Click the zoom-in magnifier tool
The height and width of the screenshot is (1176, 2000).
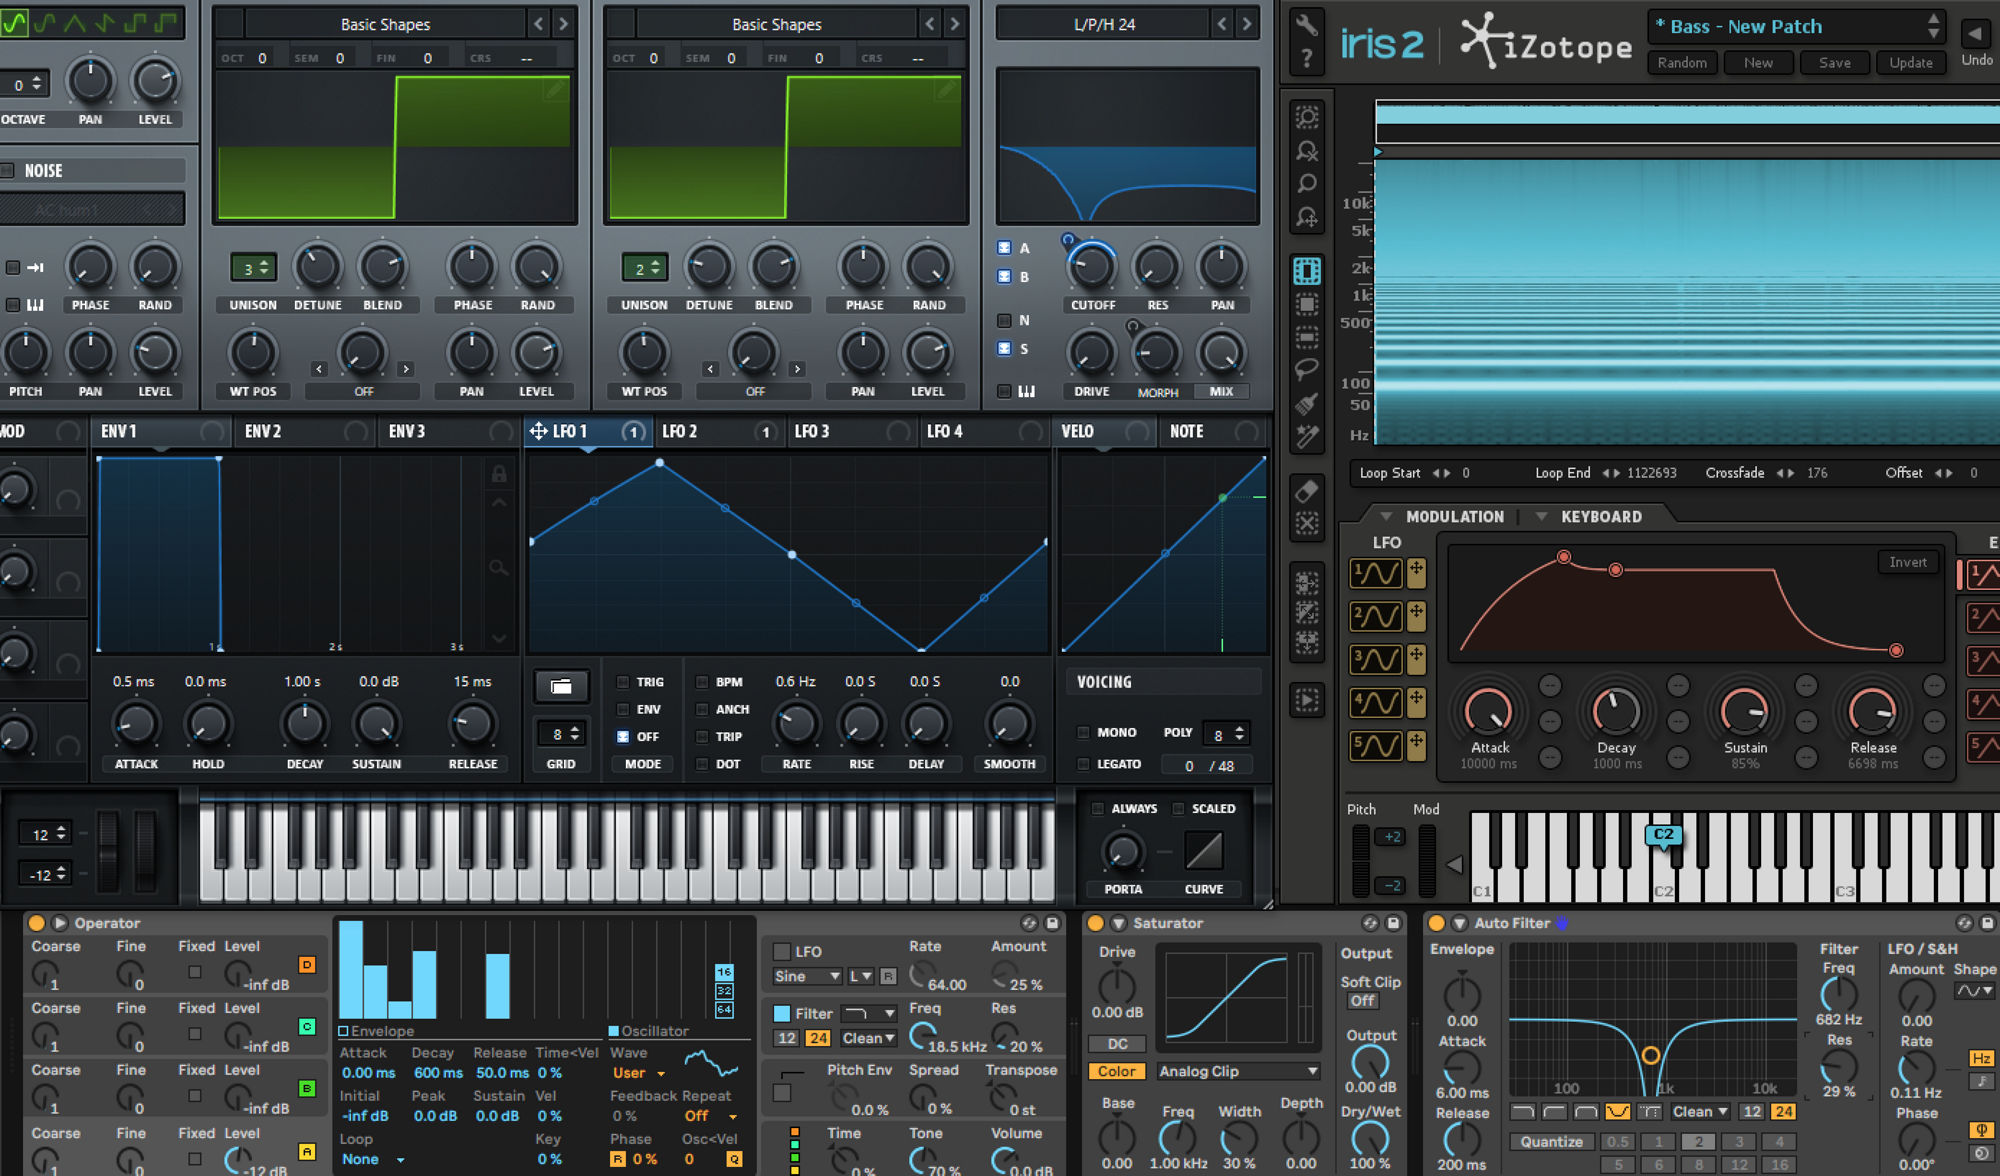pyautogui.click(x=1306, y=181)
